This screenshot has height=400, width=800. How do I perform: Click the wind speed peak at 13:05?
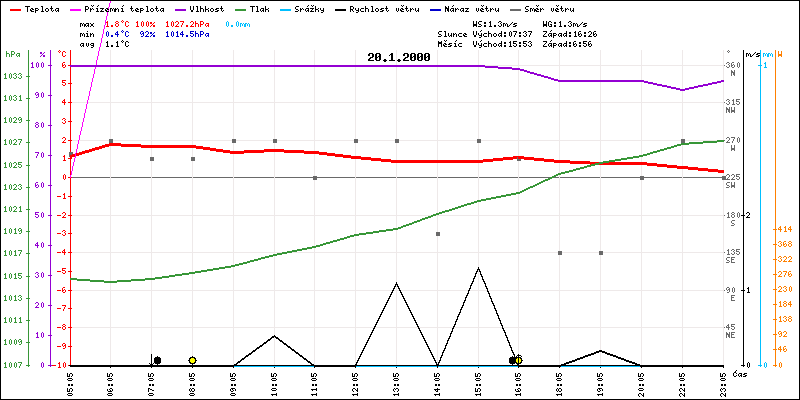397,283
